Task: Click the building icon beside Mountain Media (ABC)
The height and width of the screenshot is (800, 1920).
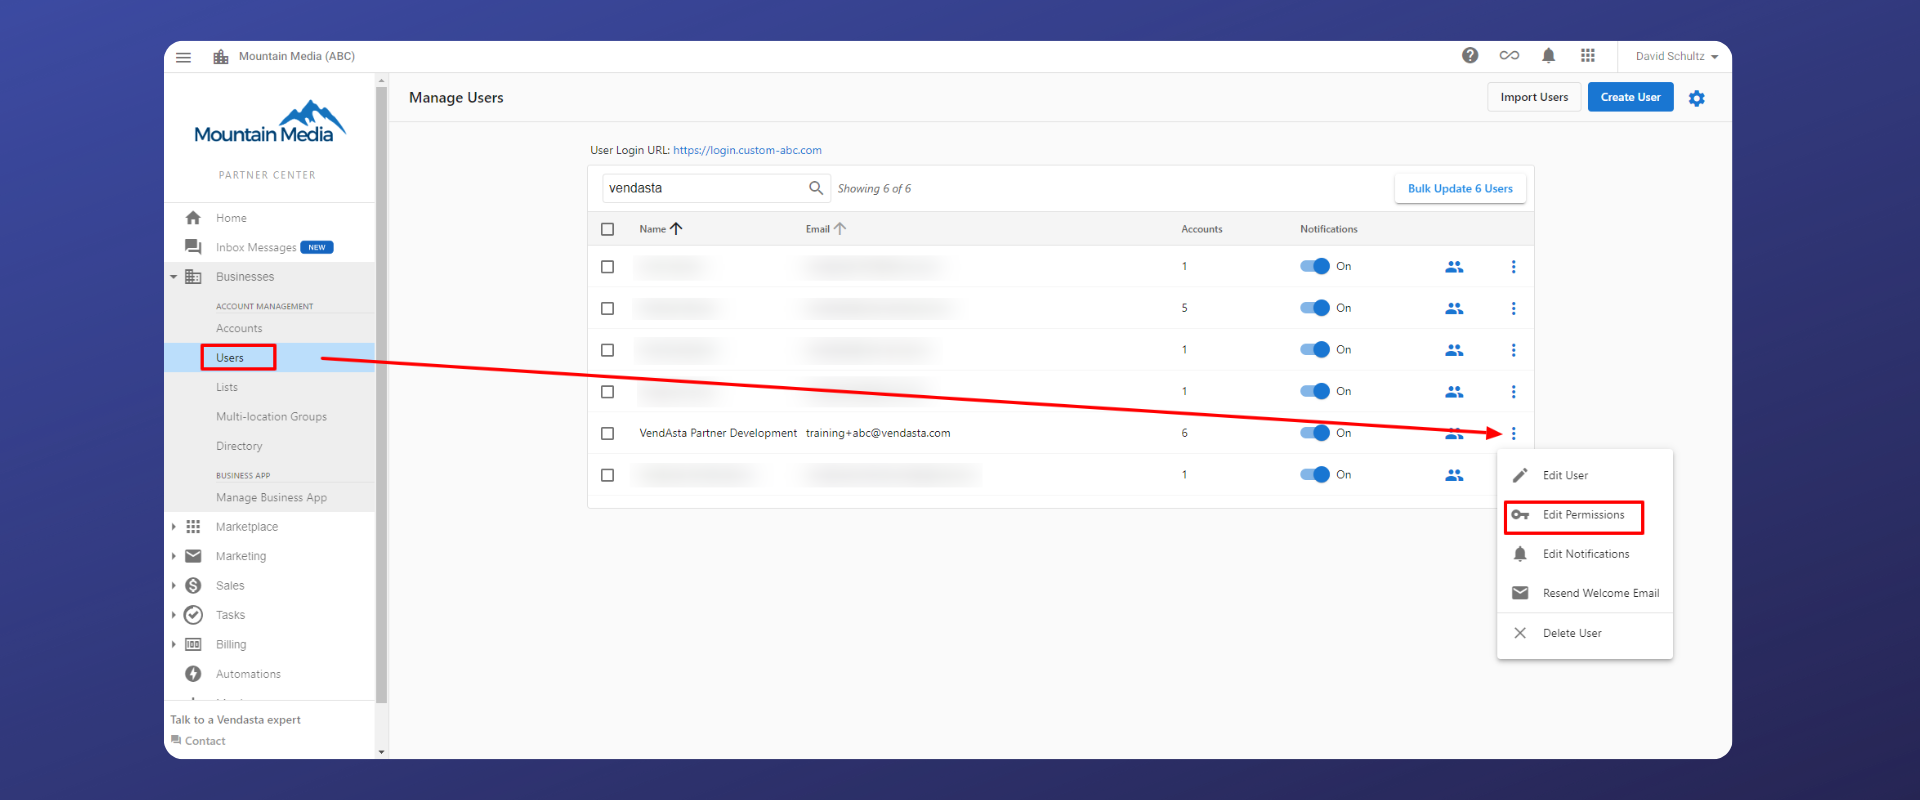Action: point(221,57)
